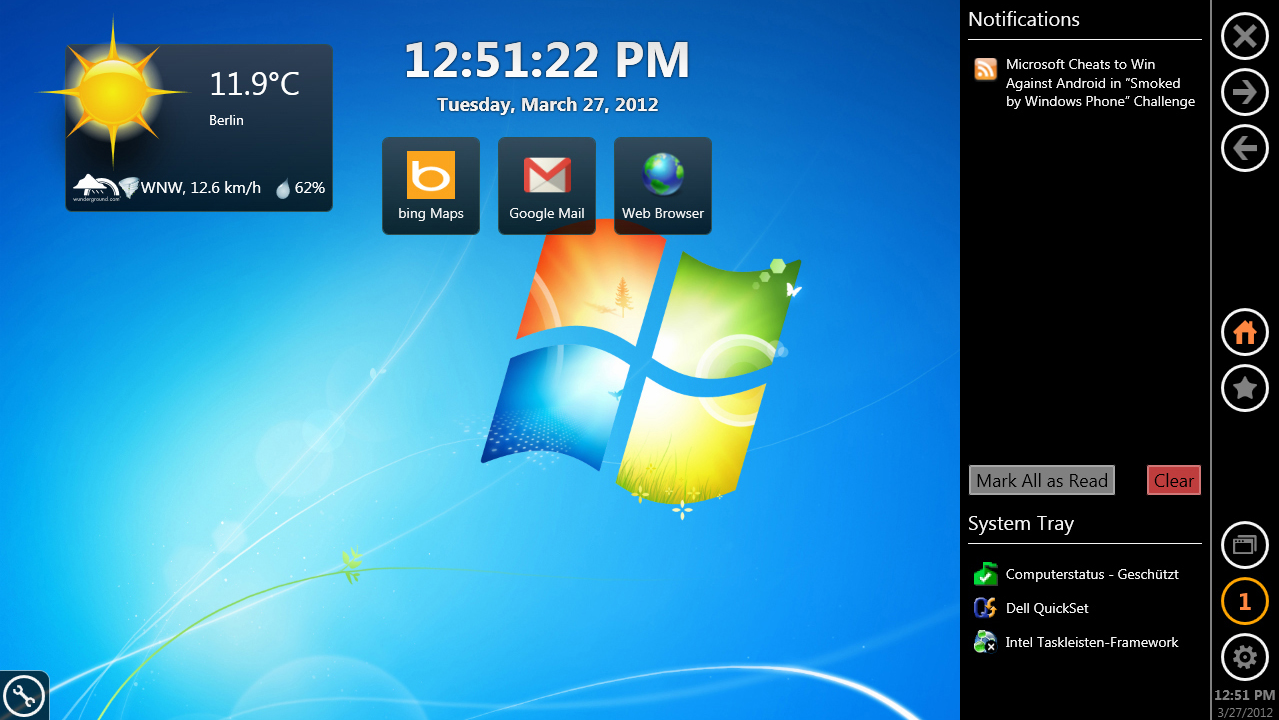Click the wrench tool icon in corner
Viewport: 1279px width, 720px height.
(23, 696)
